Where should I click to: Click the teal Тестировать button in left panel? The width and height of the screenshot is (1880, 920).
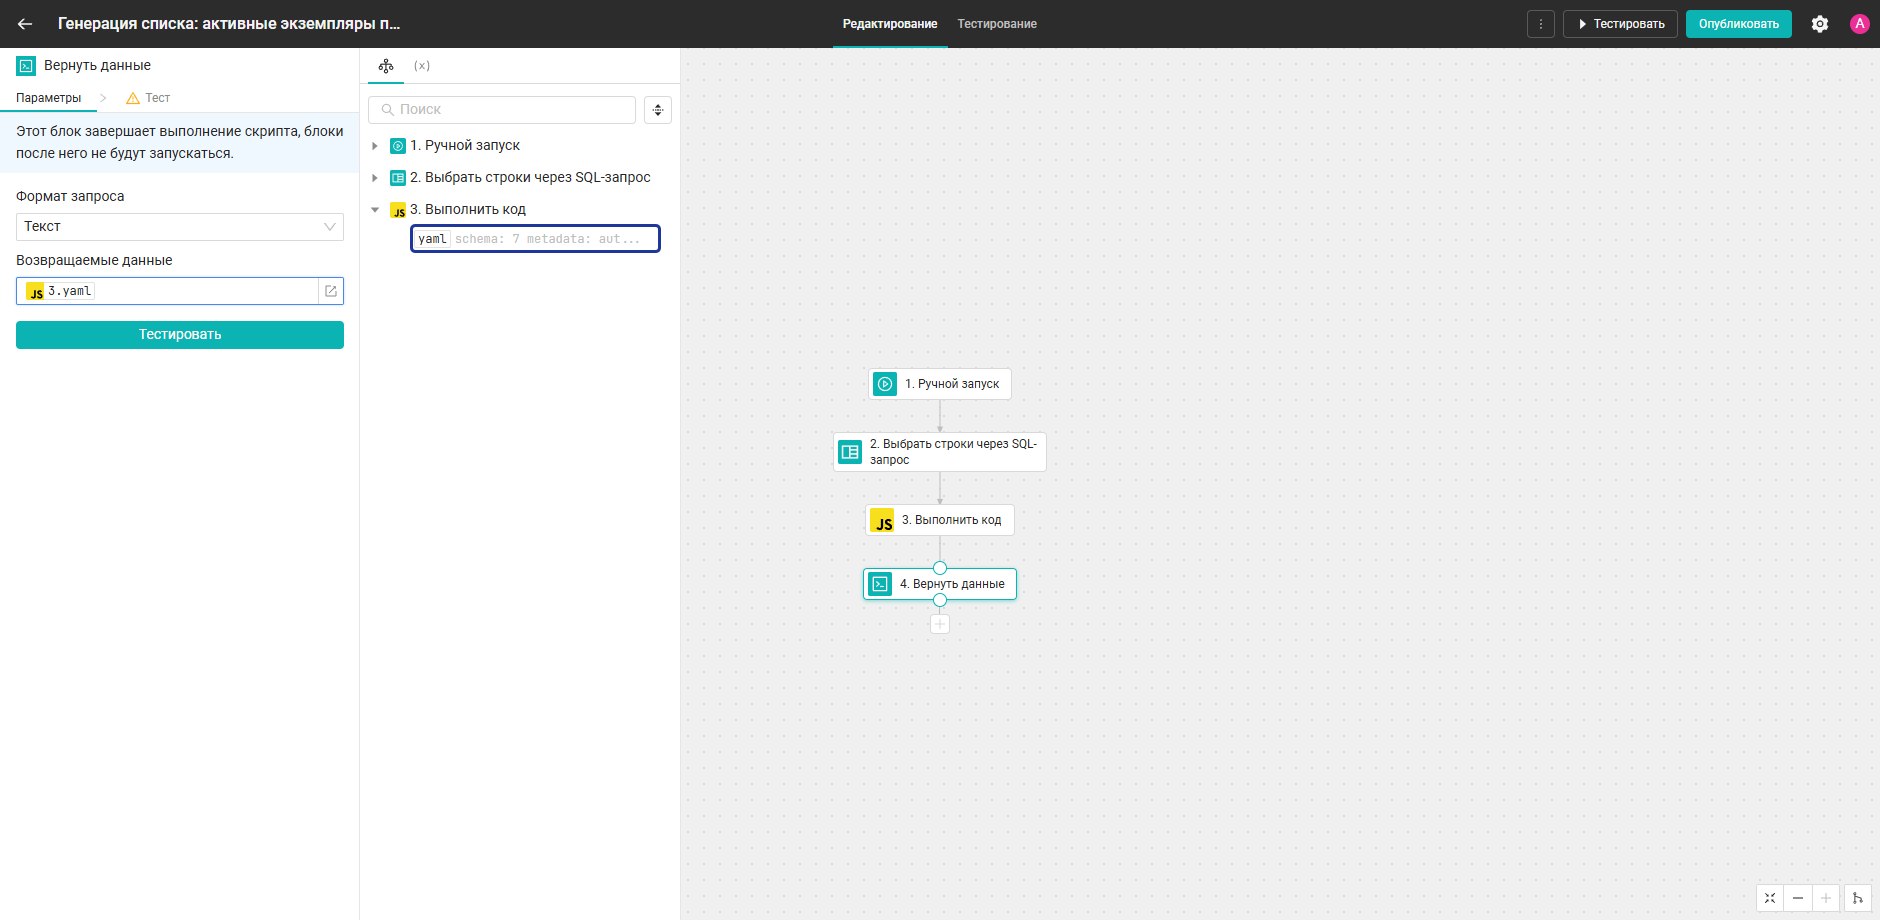coord(180,335)
